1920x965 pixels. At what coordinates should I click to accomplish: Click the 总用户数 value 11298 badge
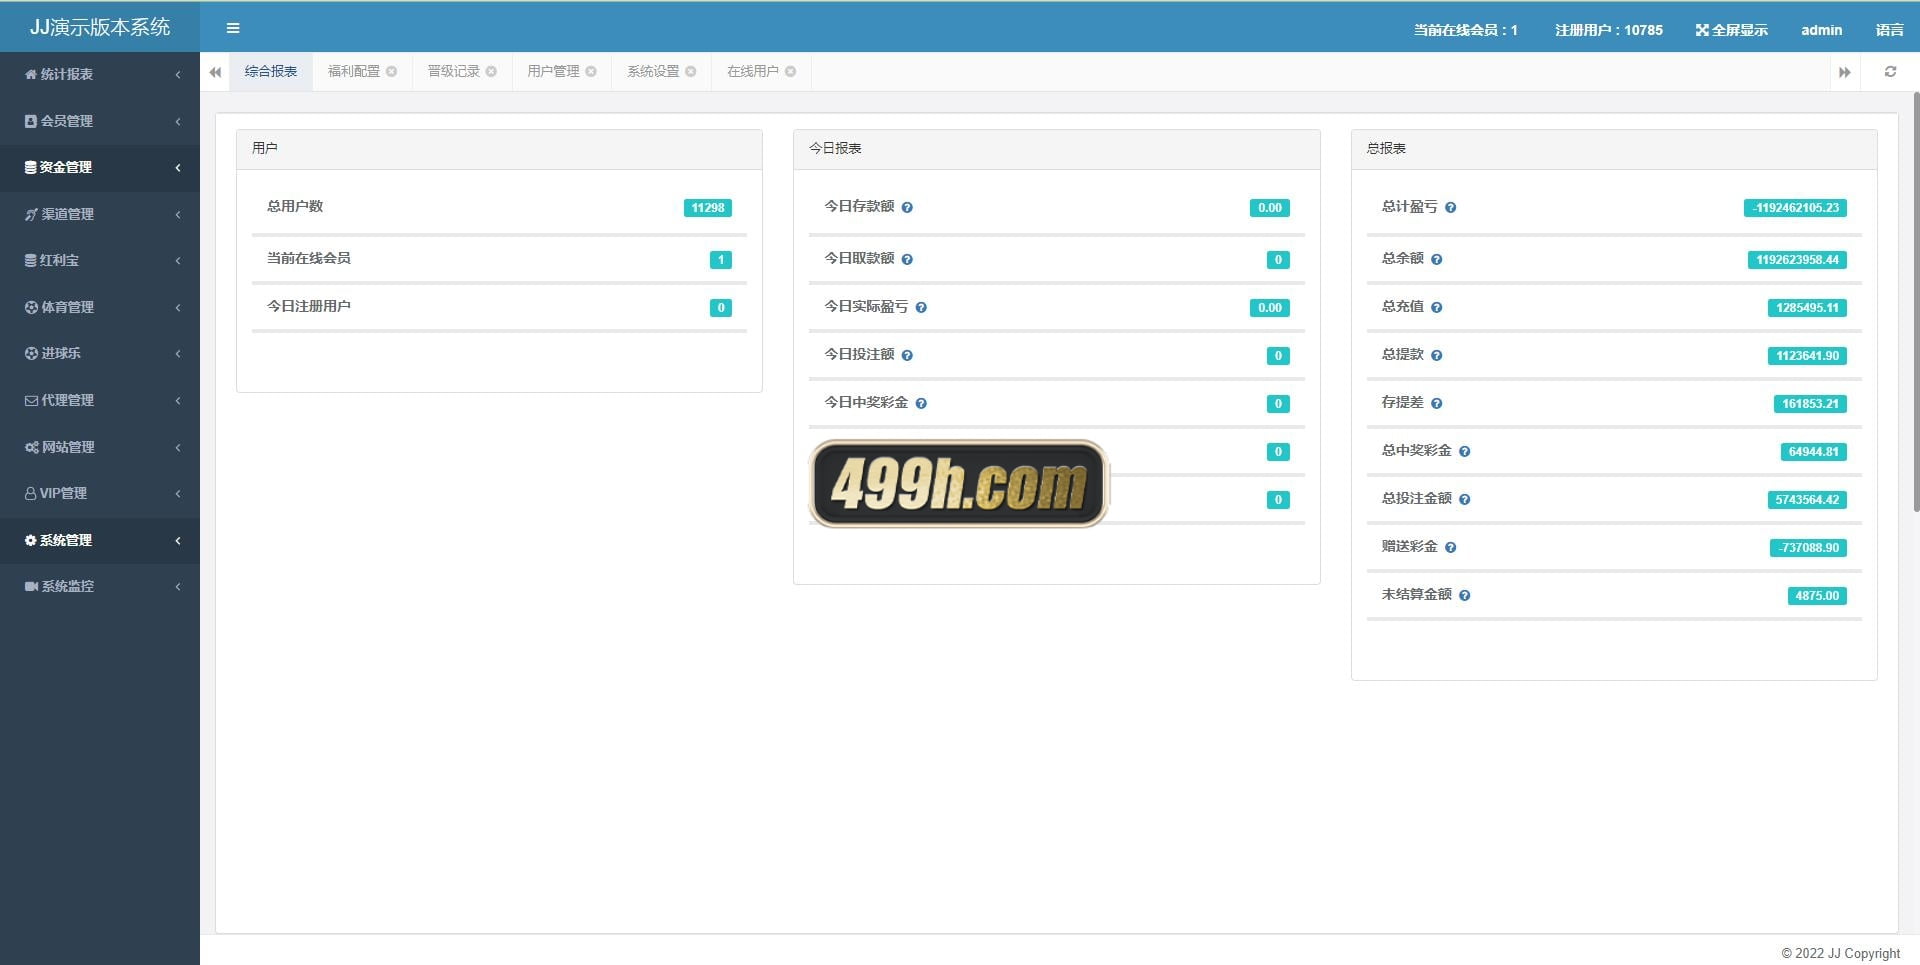[708, 208]
